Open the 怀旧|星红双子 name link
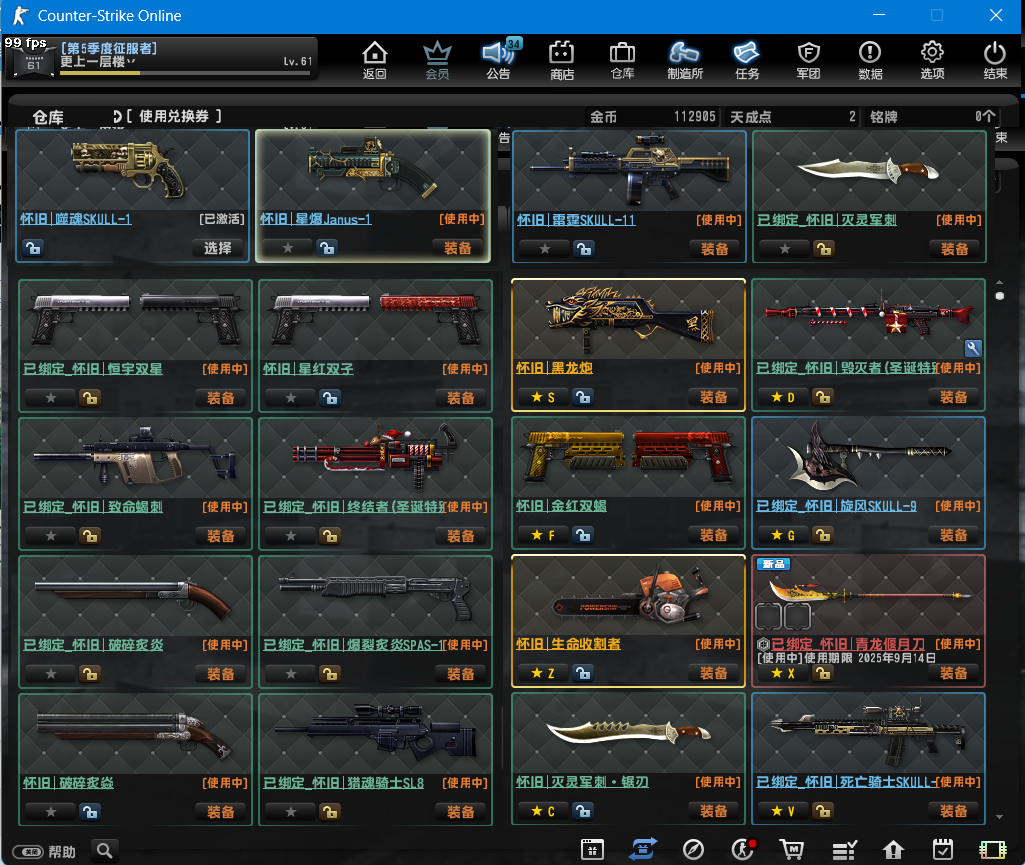The width and height of the screenshot is (1025, 865). (308, 369)
